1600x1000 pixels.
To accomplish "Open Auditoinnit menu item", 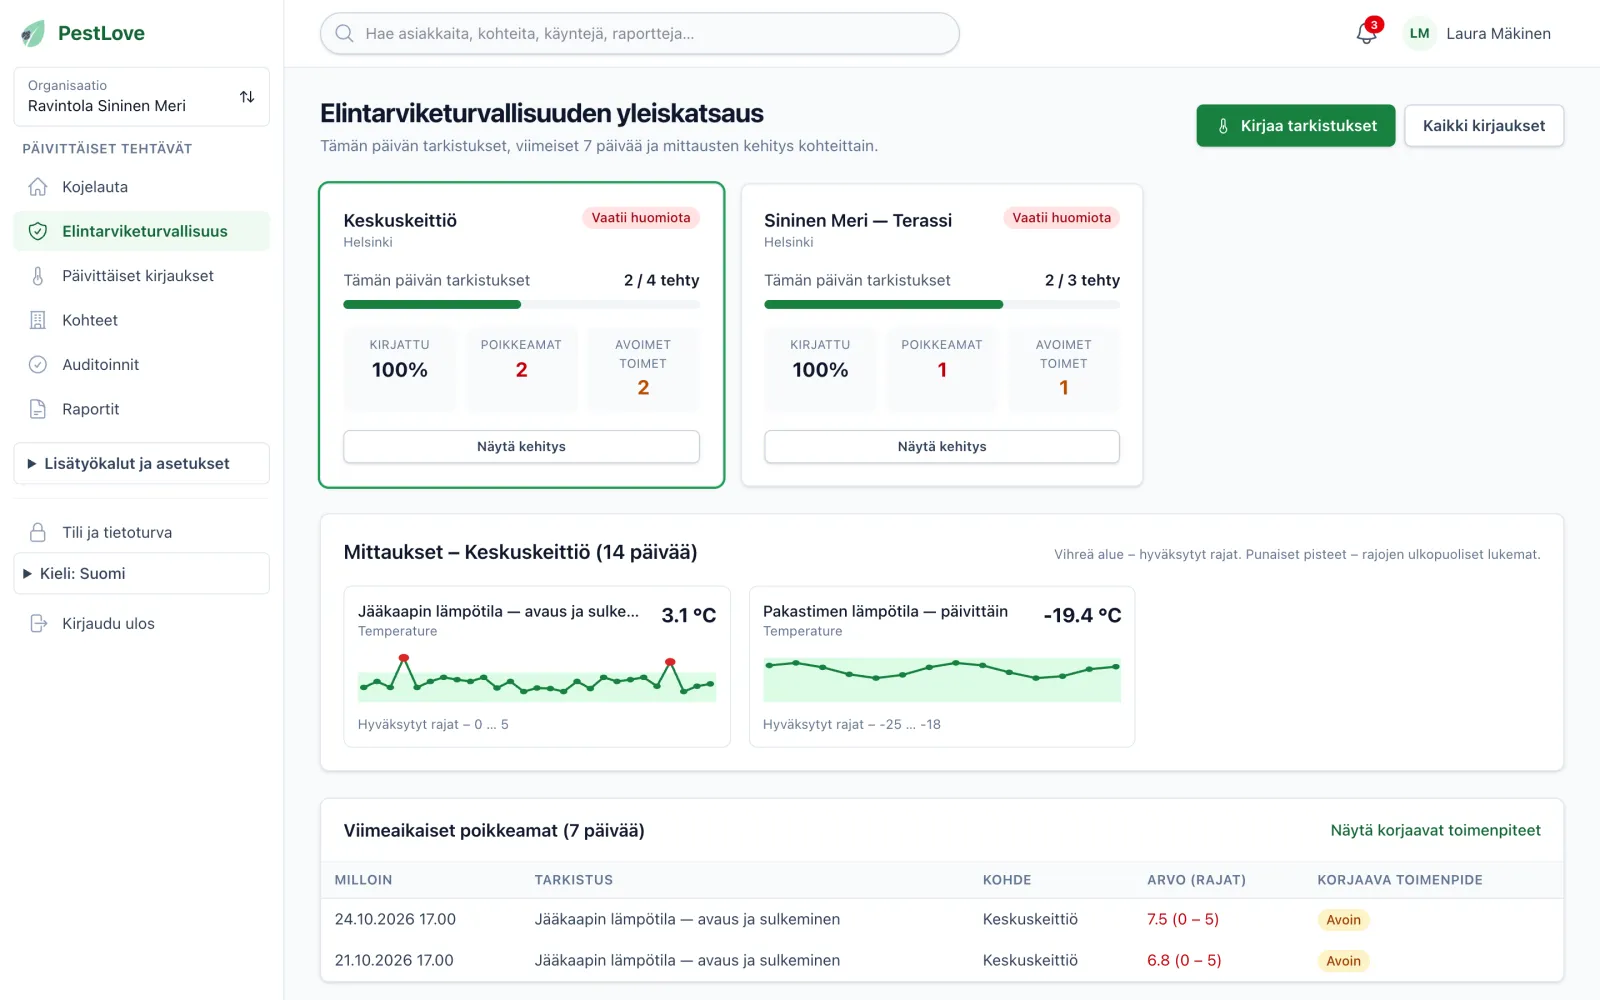I will coord(141,365).
